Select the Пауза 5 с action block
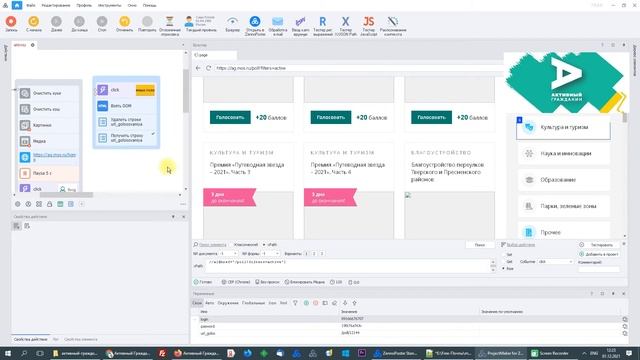The width and height of the screenshot is (640, 360). 48,173
